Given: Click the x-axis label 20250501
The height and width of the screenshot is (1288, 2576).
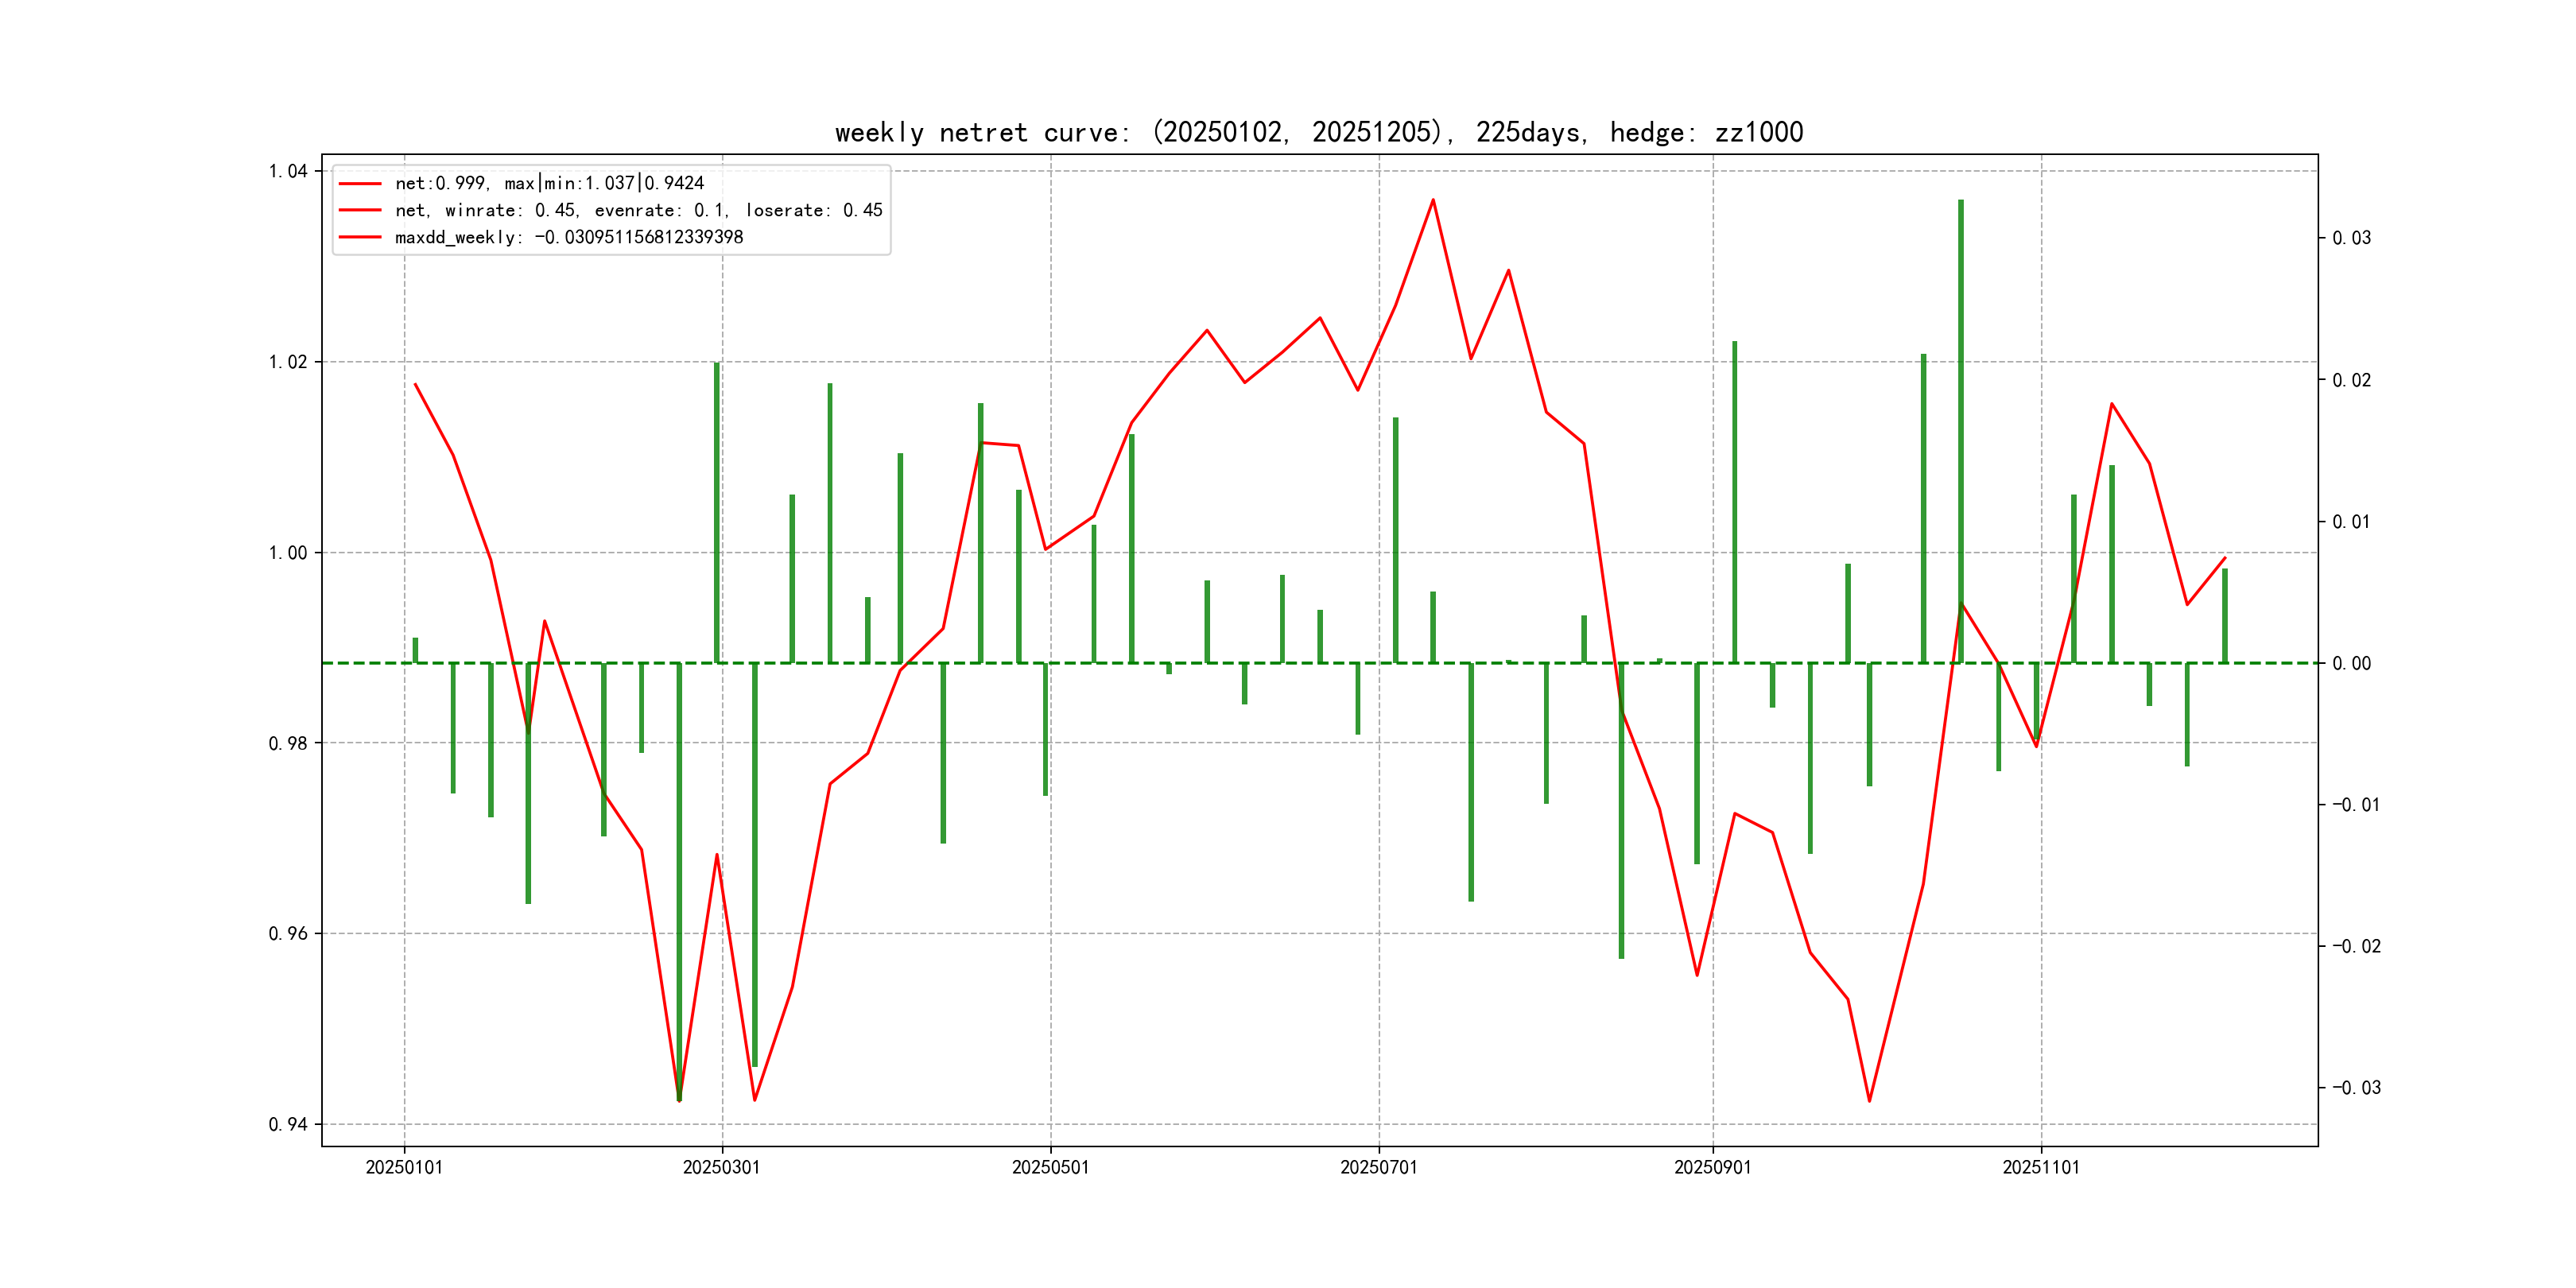Looking at the screenshot, I should [1050, 1167].
